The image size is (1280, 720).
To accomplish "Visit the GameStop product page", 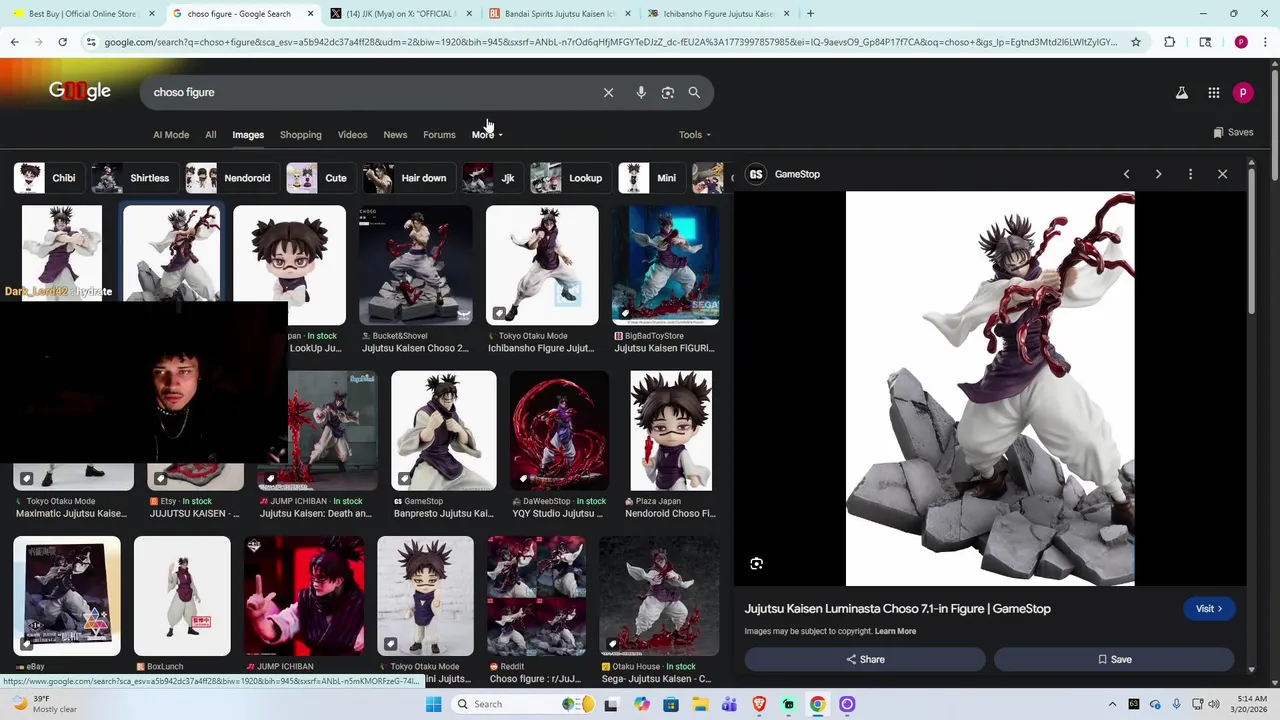I will point(1209,609).
